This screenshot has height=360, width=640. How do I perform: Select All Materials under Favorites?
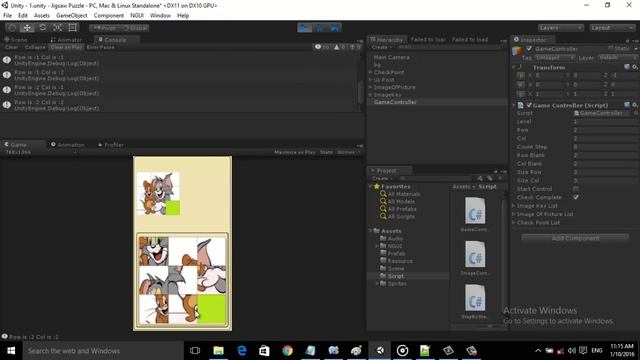pos(404,194)
